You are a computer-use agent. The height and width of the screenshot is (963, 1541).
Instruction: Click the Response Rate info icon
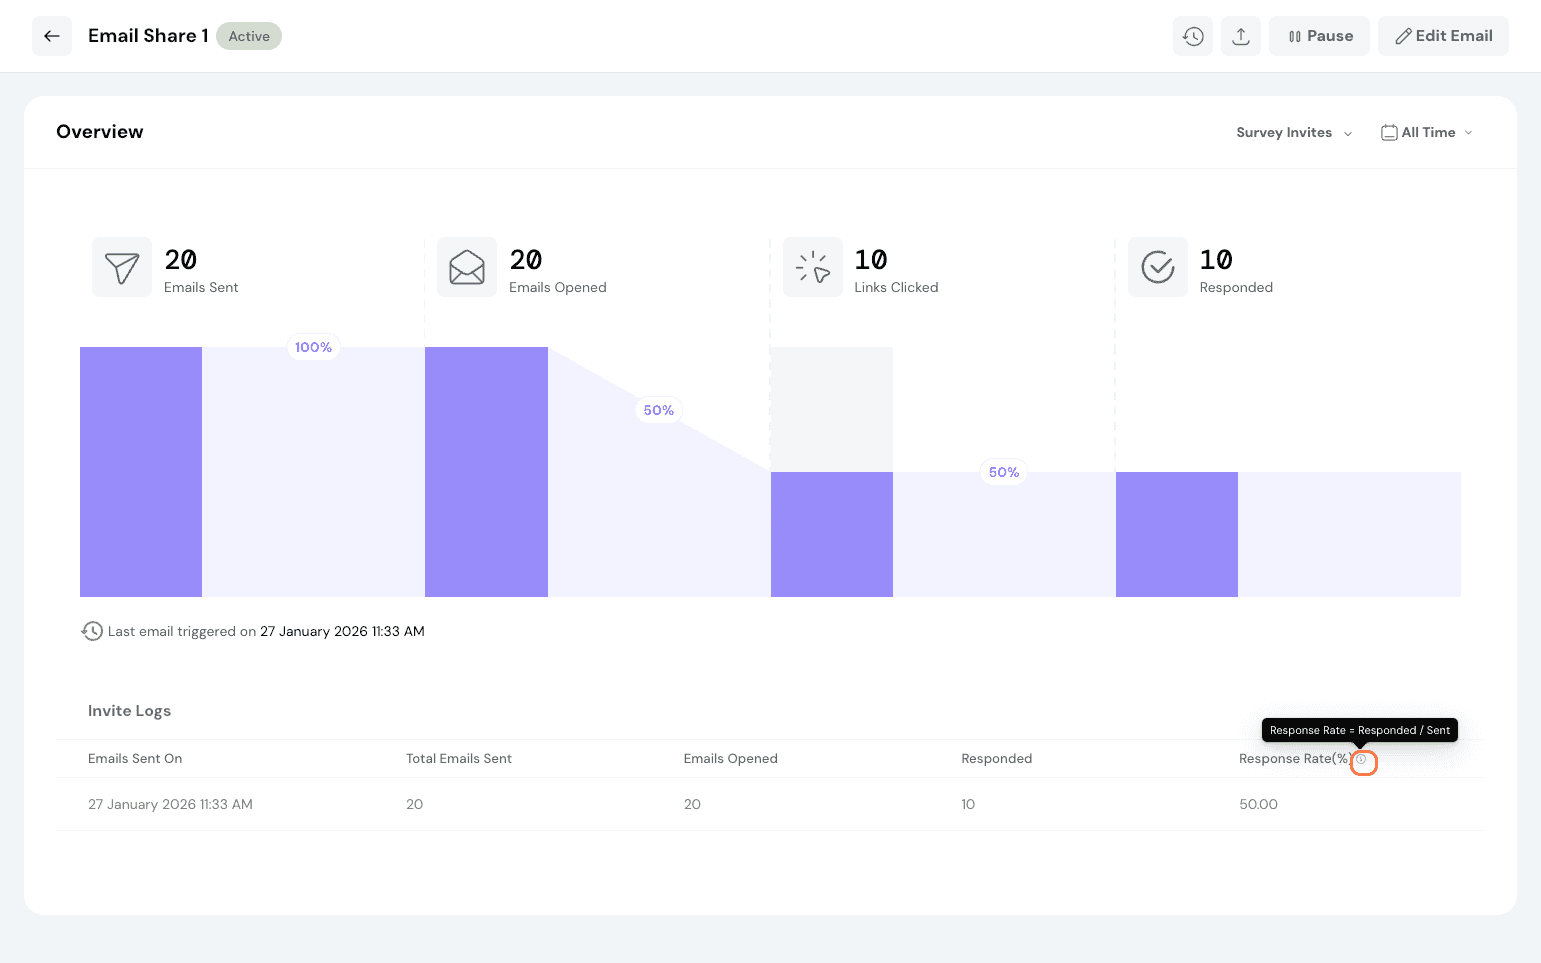(x=1362, y=760)
